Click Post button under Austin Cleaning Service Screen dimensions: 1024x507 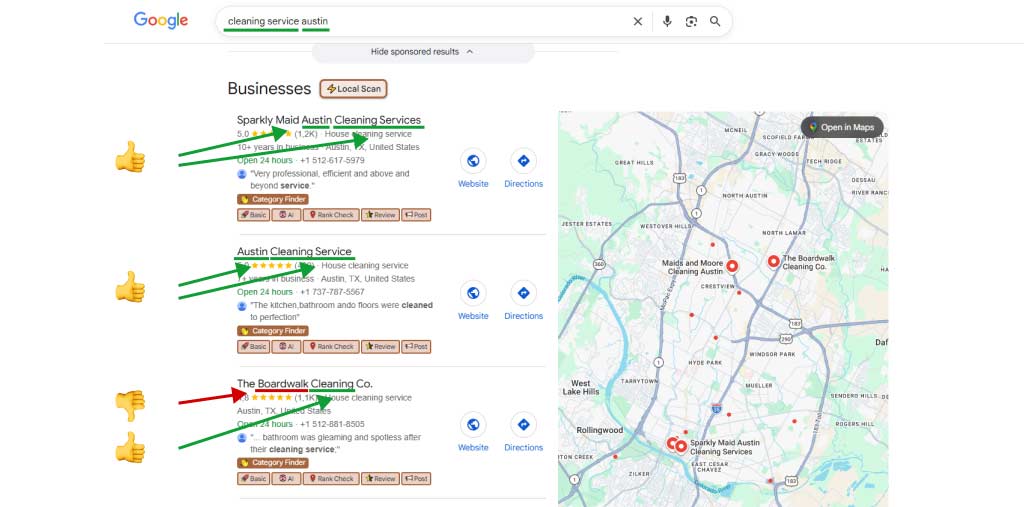[x=416, y=347]
